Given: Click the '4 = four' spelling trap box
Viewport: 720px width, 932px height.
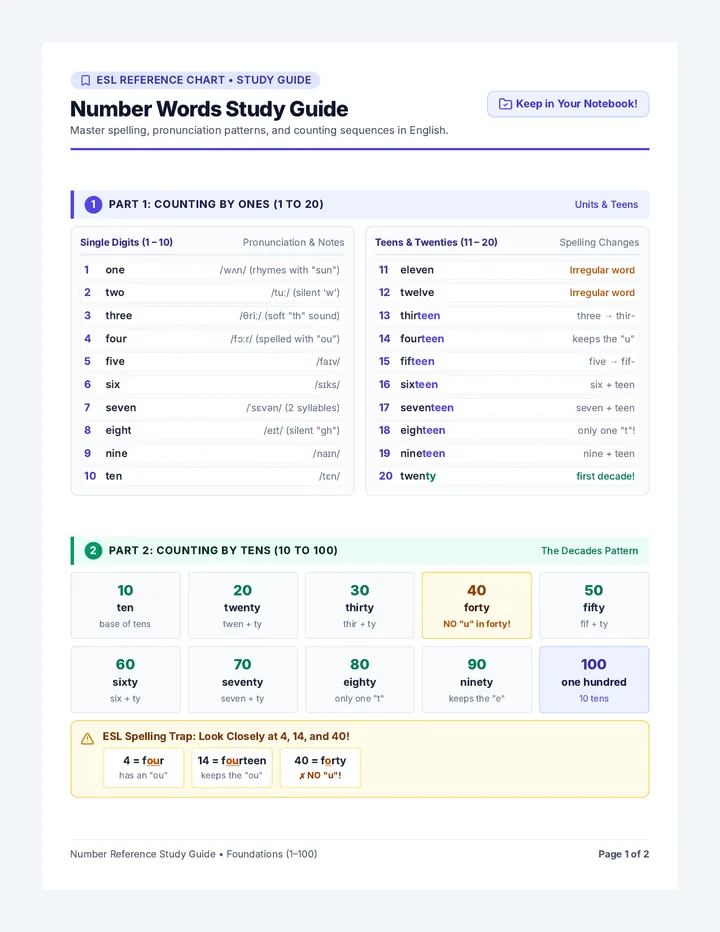Looking at the screenshot, I should pyautogui.click(x=143, y=767).
